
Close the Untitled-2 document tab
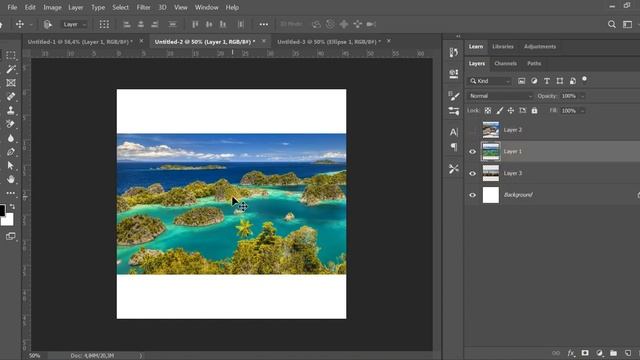264,41
